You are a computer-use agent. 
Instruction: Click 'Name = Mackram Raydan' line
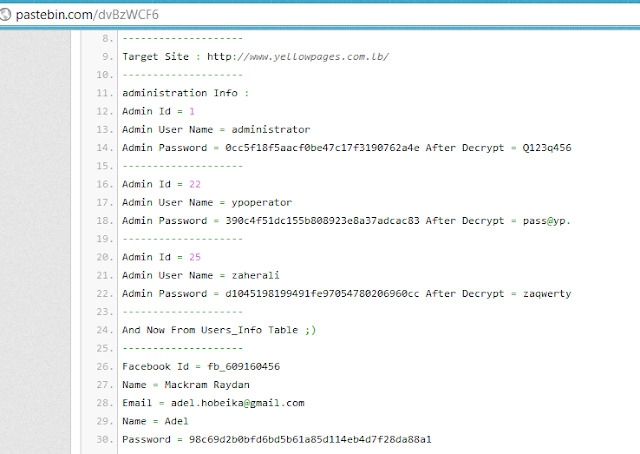coord(186,385)
